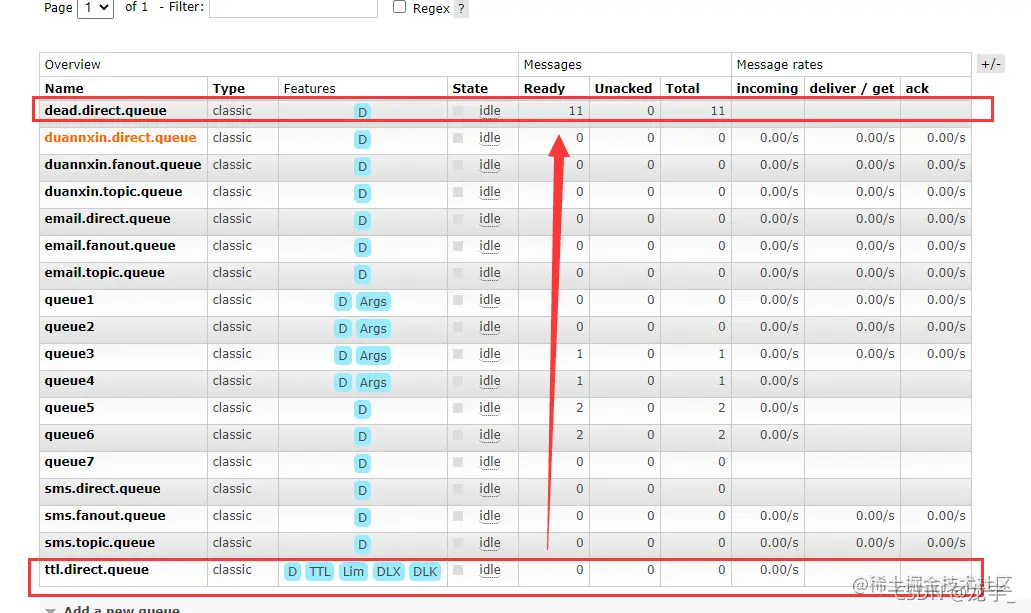
Task: Open queue6 details
Action: [69, 434]
